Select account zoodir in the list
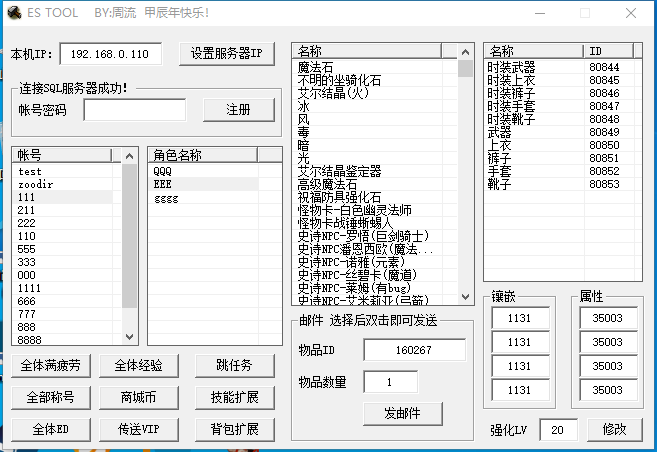Screen dimensions: 657x452 click(62, 184)
